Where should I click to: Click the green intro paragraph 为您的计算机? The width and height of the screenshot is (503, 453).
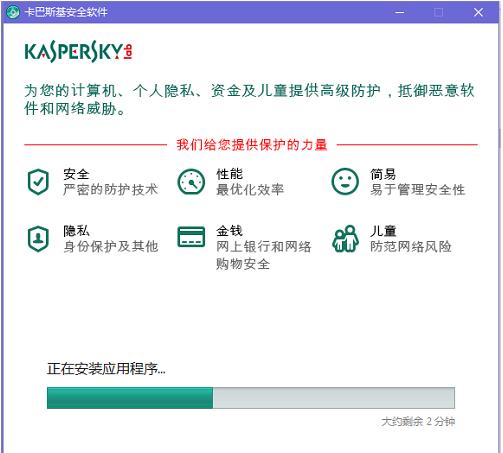point(249,99)
